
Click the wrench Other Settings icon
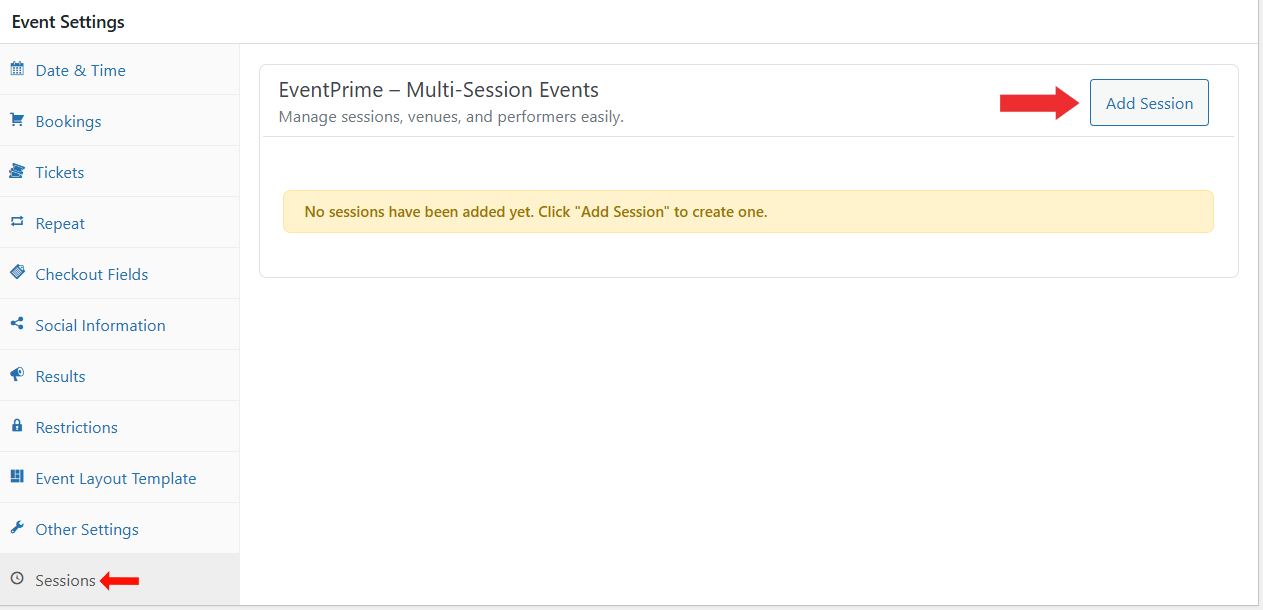17,528
